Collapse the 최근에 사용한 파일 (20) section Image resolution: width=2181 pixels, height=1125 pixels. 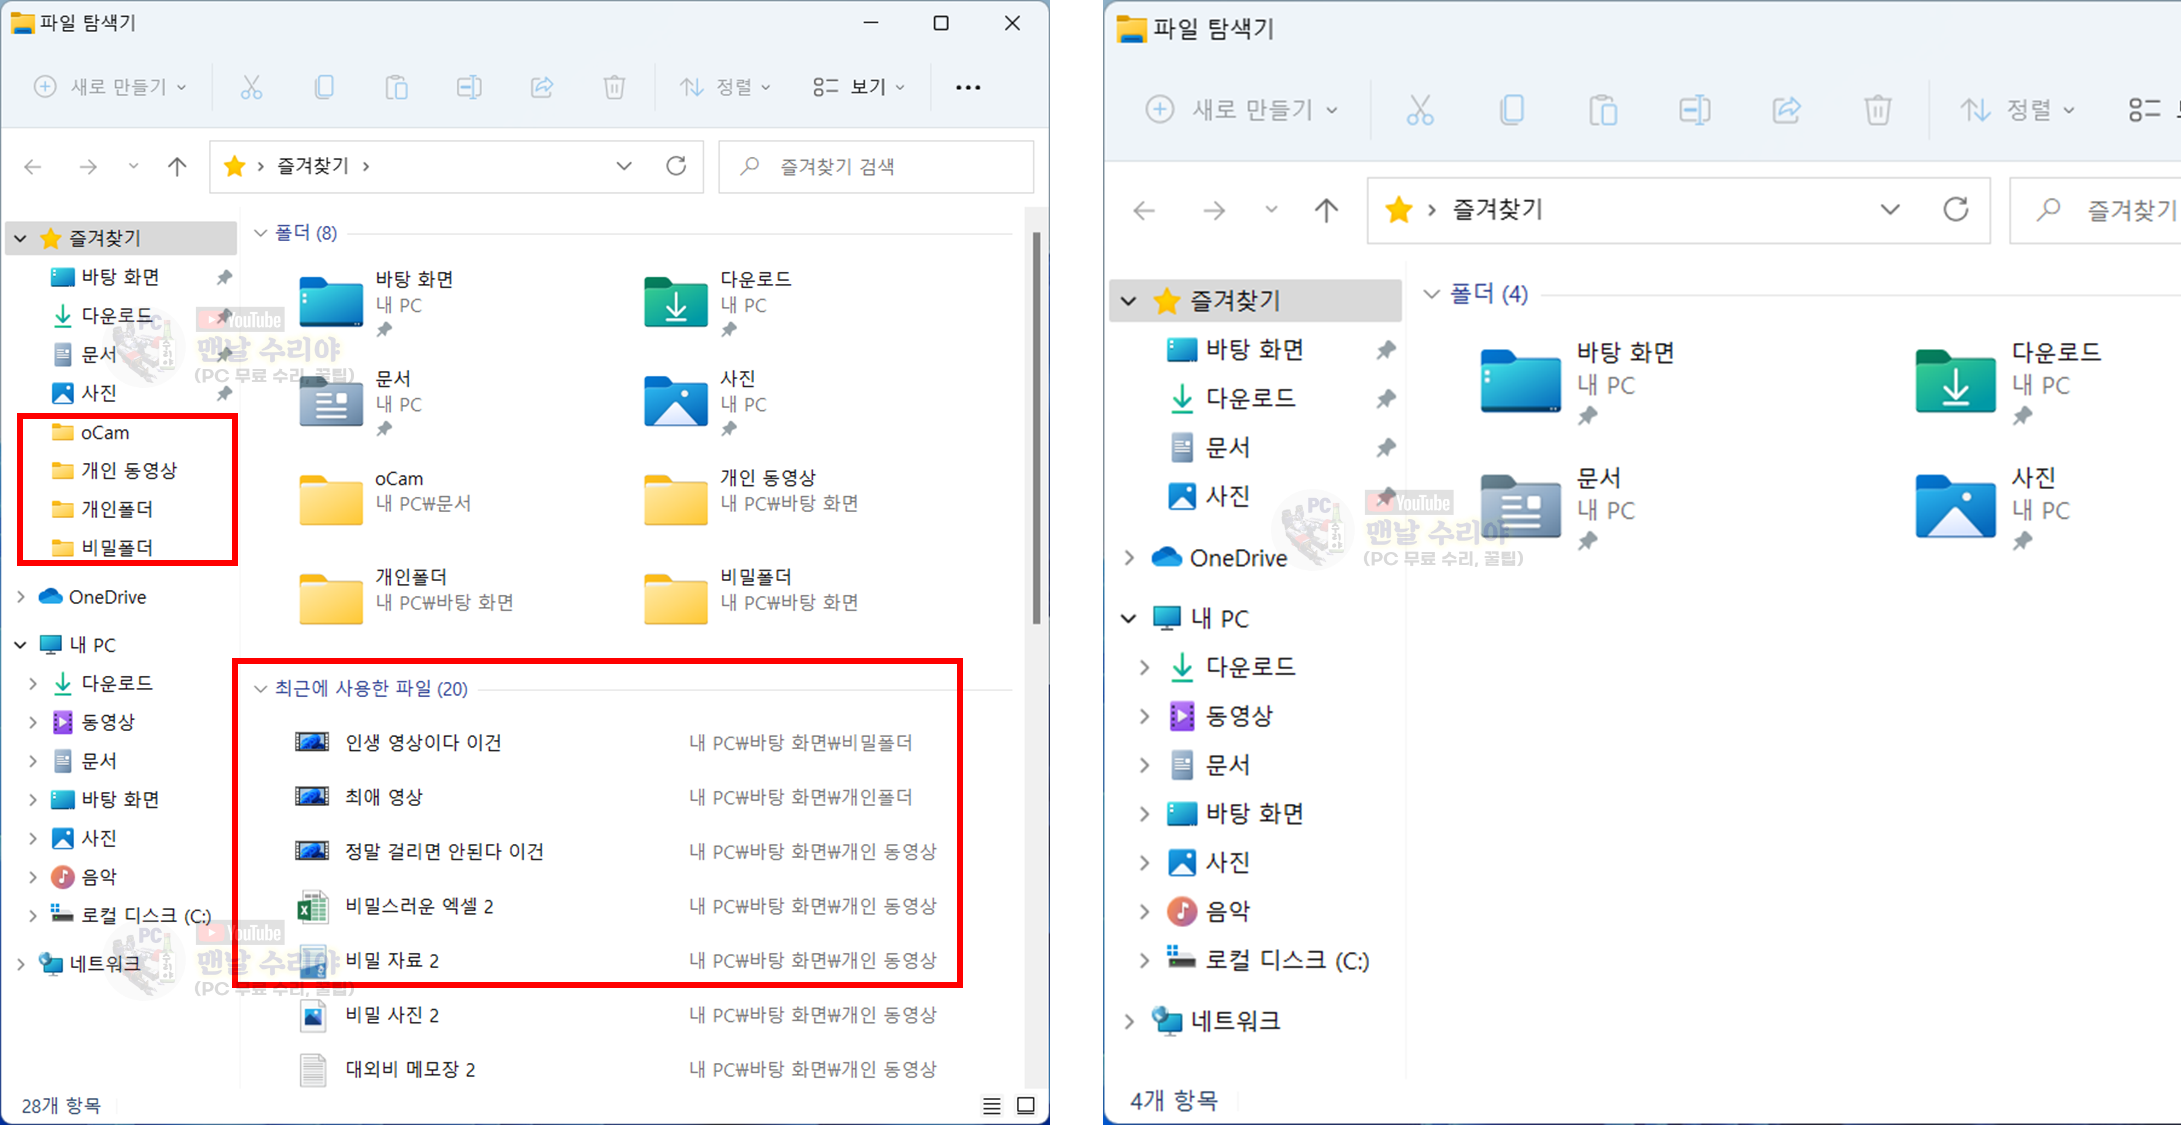pyautogui.click(x=261, y=689)
